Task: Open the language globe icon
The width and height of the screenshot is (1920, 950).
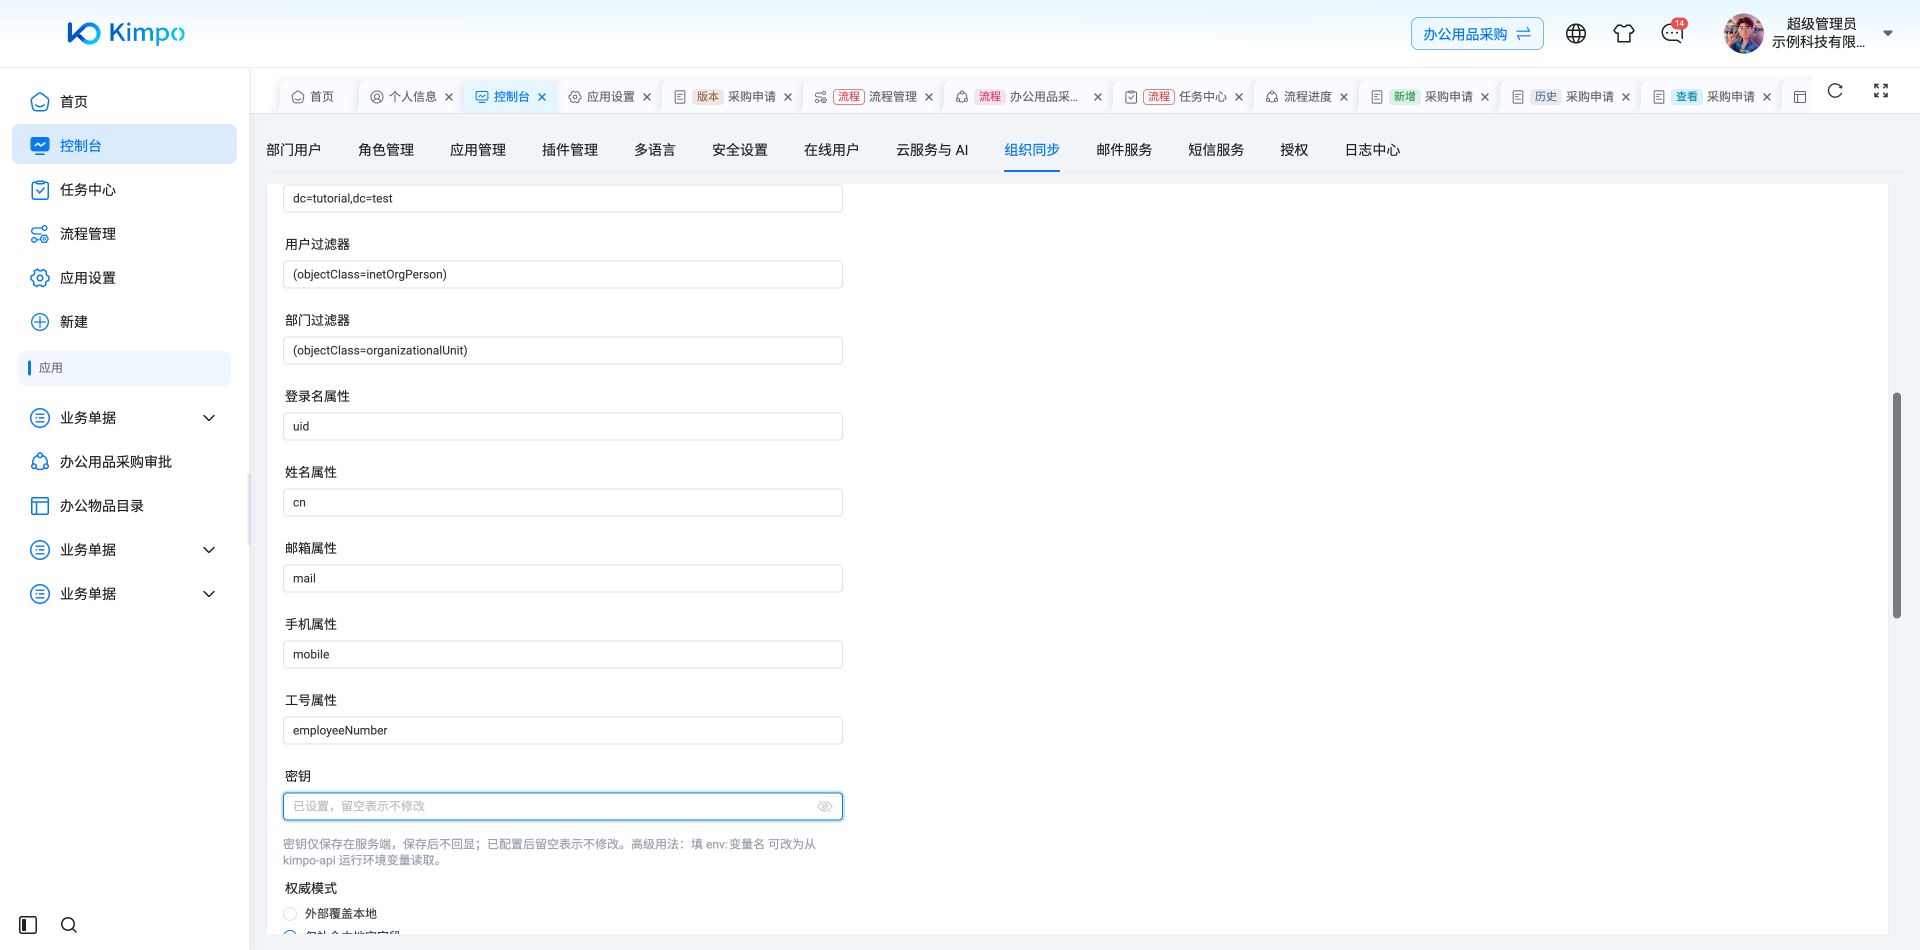Action: pyautogui.click(x=1576, y=34)
